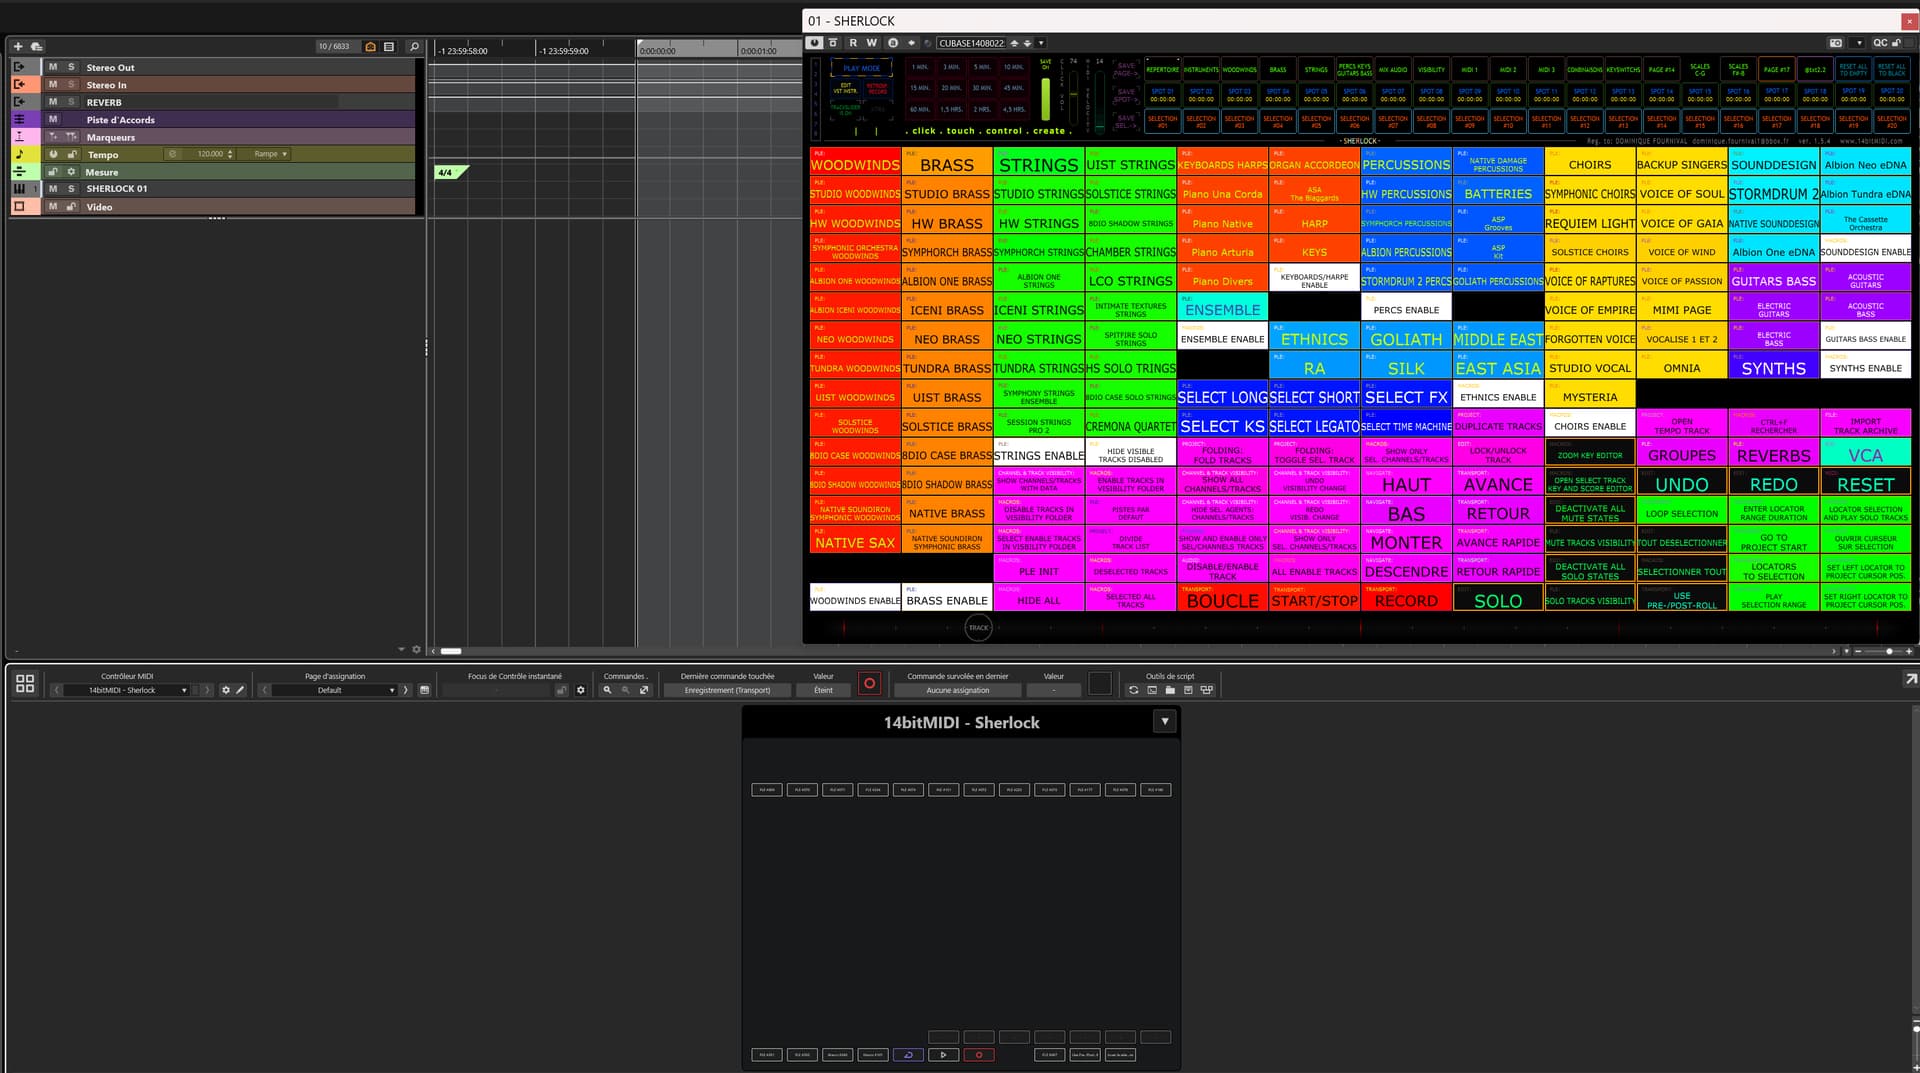1920x1073 pixels.
Task: Mute the Stereo Out track
Action: (x=53, y=67)
